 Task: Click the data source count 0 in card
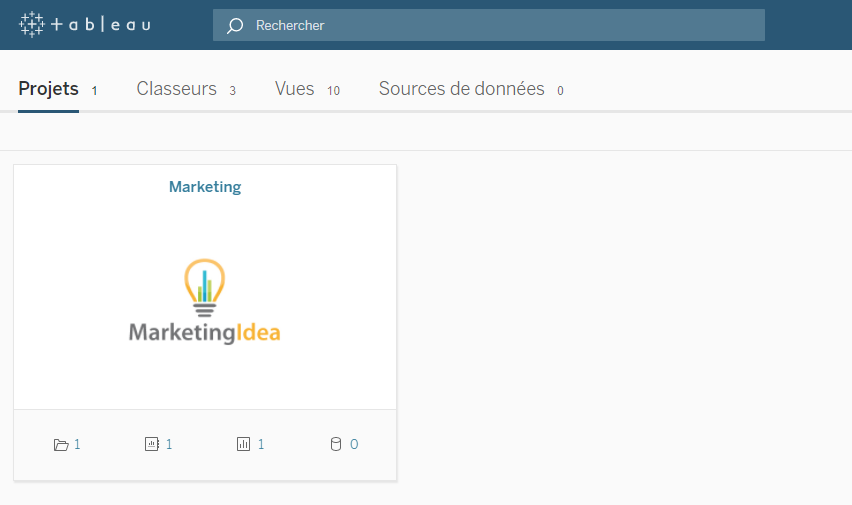coord(354,444)
